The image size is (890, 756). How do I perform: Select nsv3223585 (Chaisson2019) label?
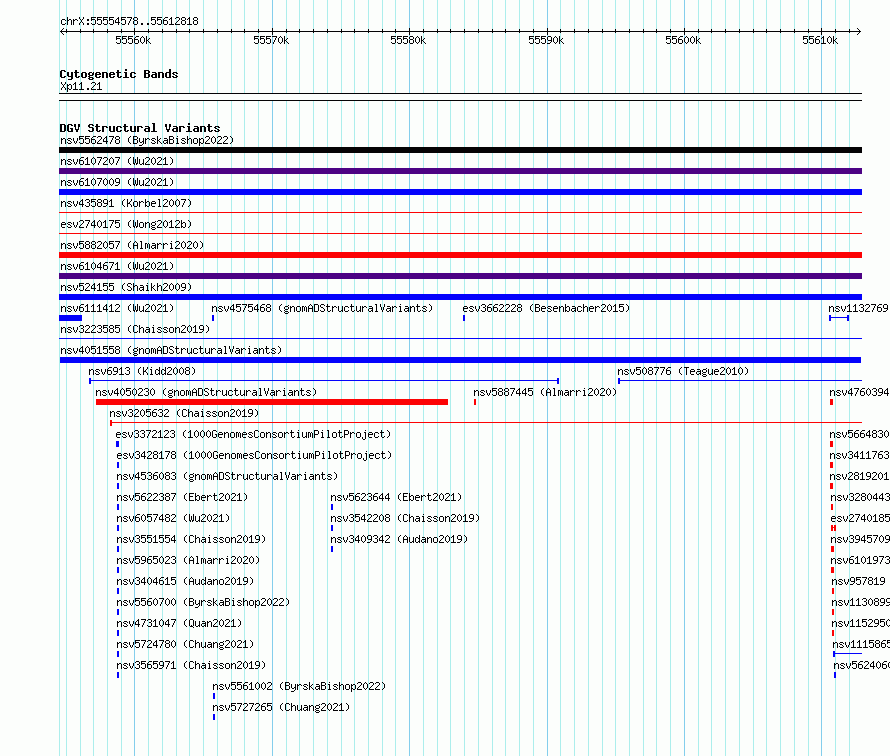point(135,329)
